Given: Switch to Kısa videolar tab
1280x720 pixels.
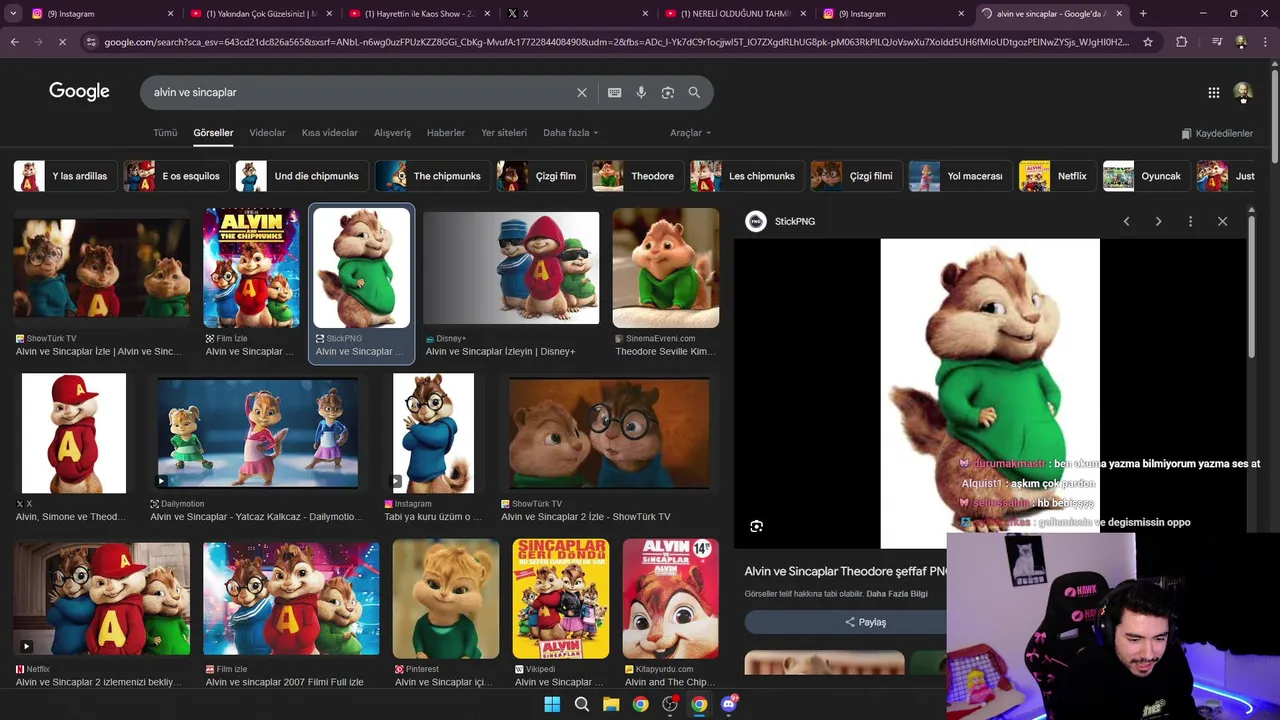Looking at the screenshot, I should pos(330,133).
